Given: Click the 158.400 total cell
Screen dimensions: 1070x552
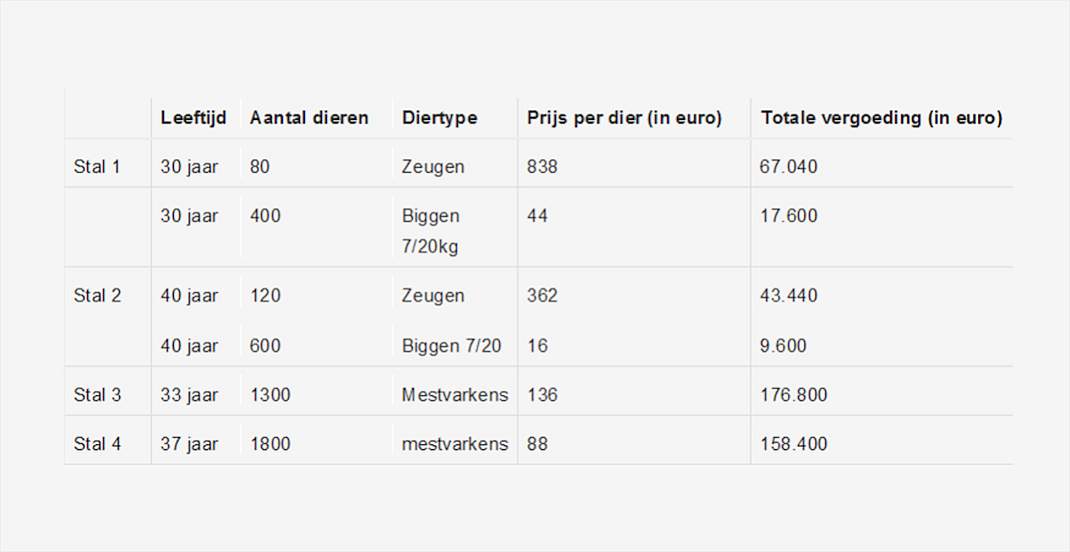Looking at the screenshot, I should pos(794,444).
